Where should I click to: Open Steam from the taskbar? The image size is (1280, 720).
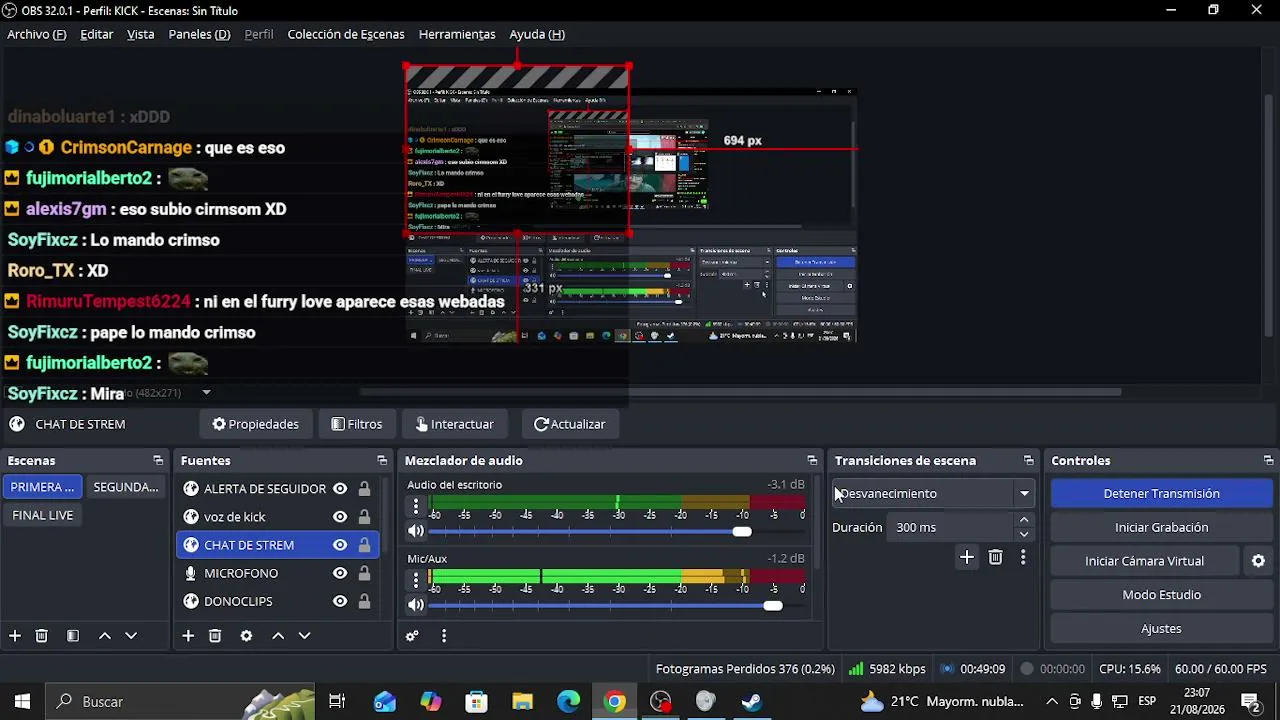click(752, 702)
